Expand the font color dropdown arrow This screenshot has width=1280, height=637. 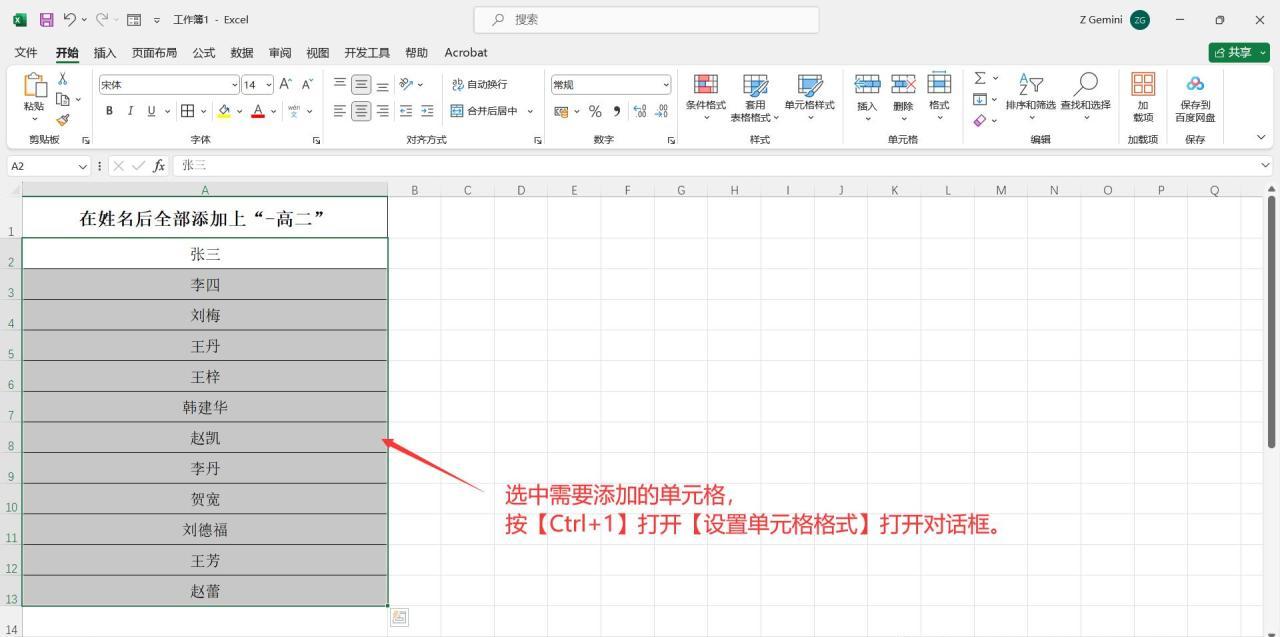[273, 111]
